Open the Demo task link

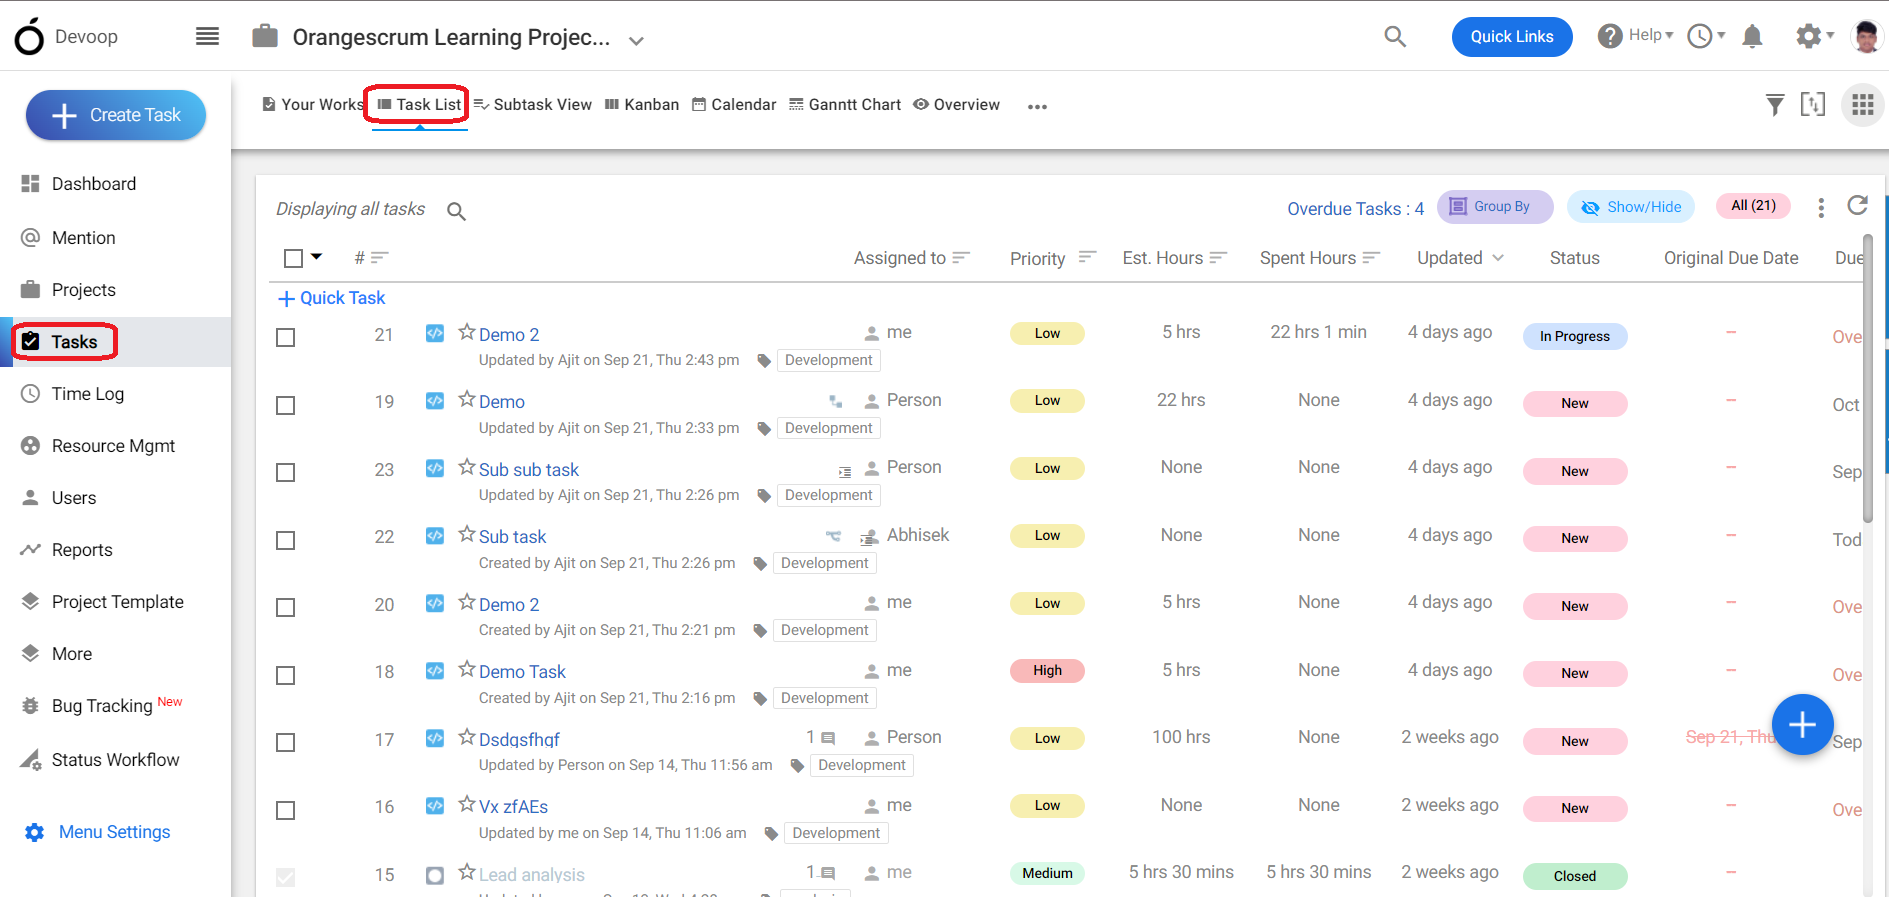coord(502,402)
